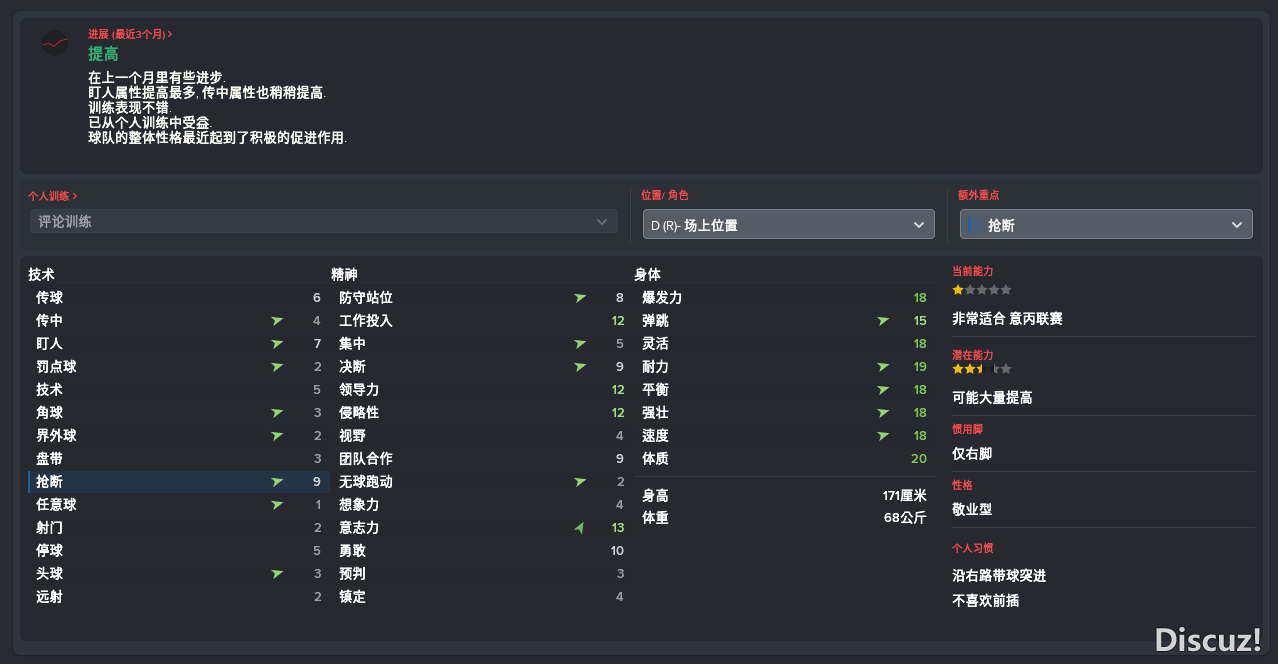
Task: Select the highlighted 抢断 attribute row
Action: (176, 482)
